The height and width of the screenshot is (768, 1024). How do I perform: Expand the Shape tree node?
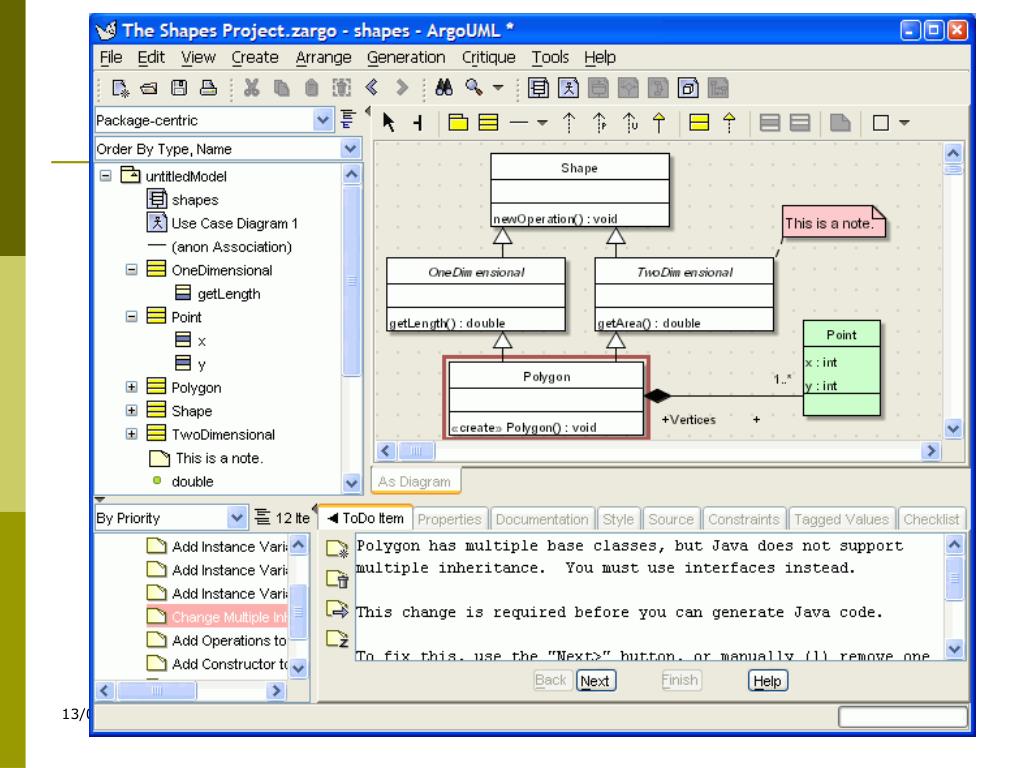pos(132,411)
